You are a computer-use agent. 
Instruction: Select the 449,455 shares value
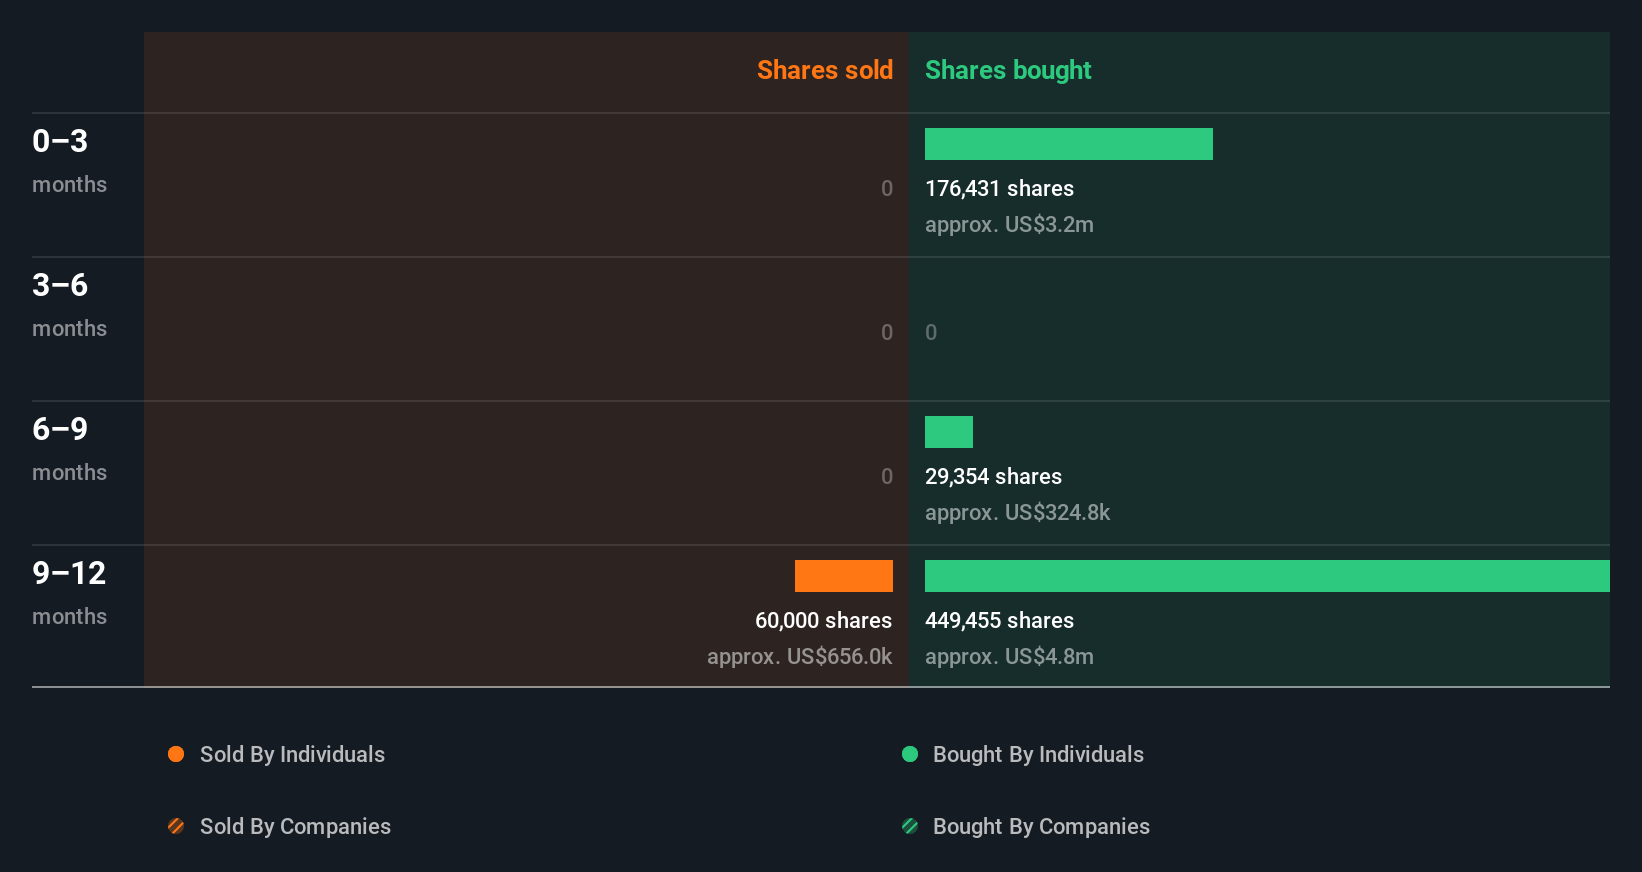click(999, 621)
